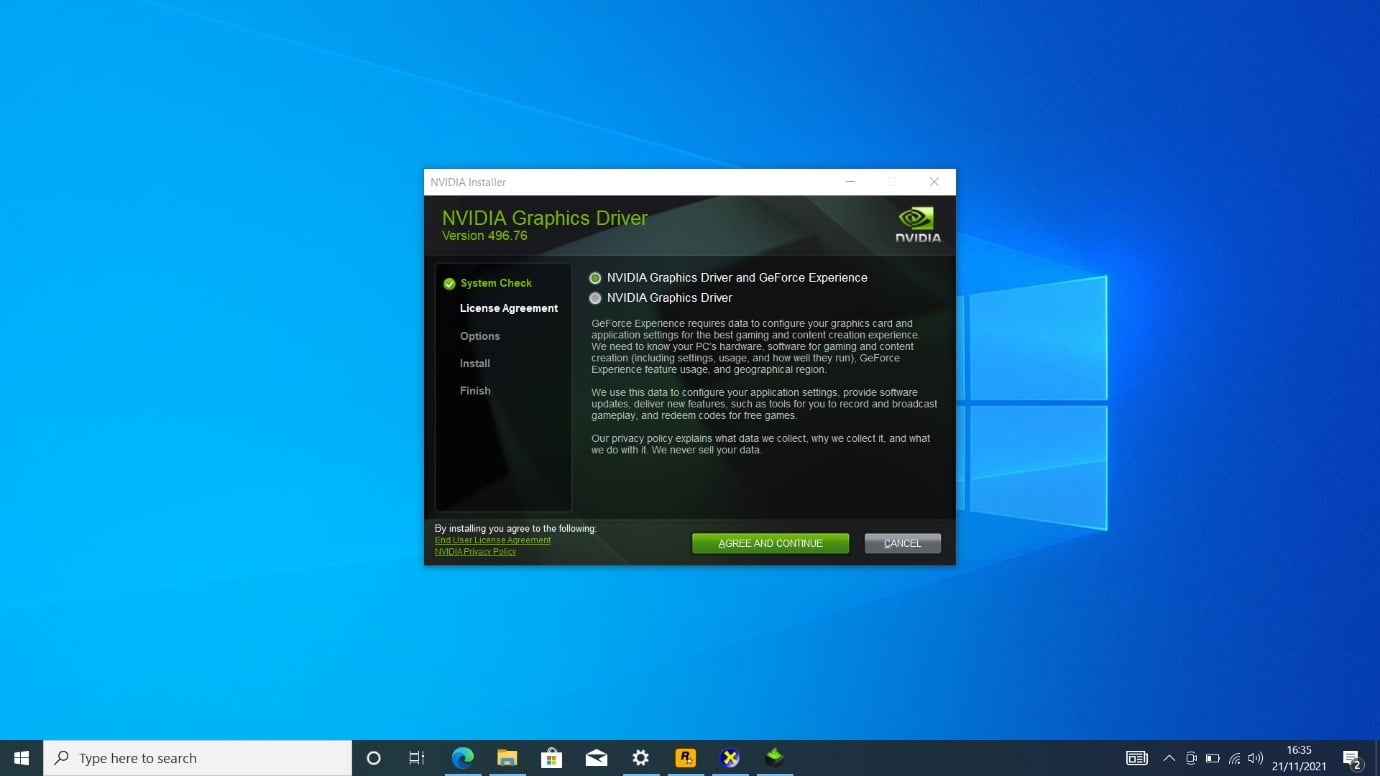
Task: Expand hidden icons in the system tray
Action: 1169,757
